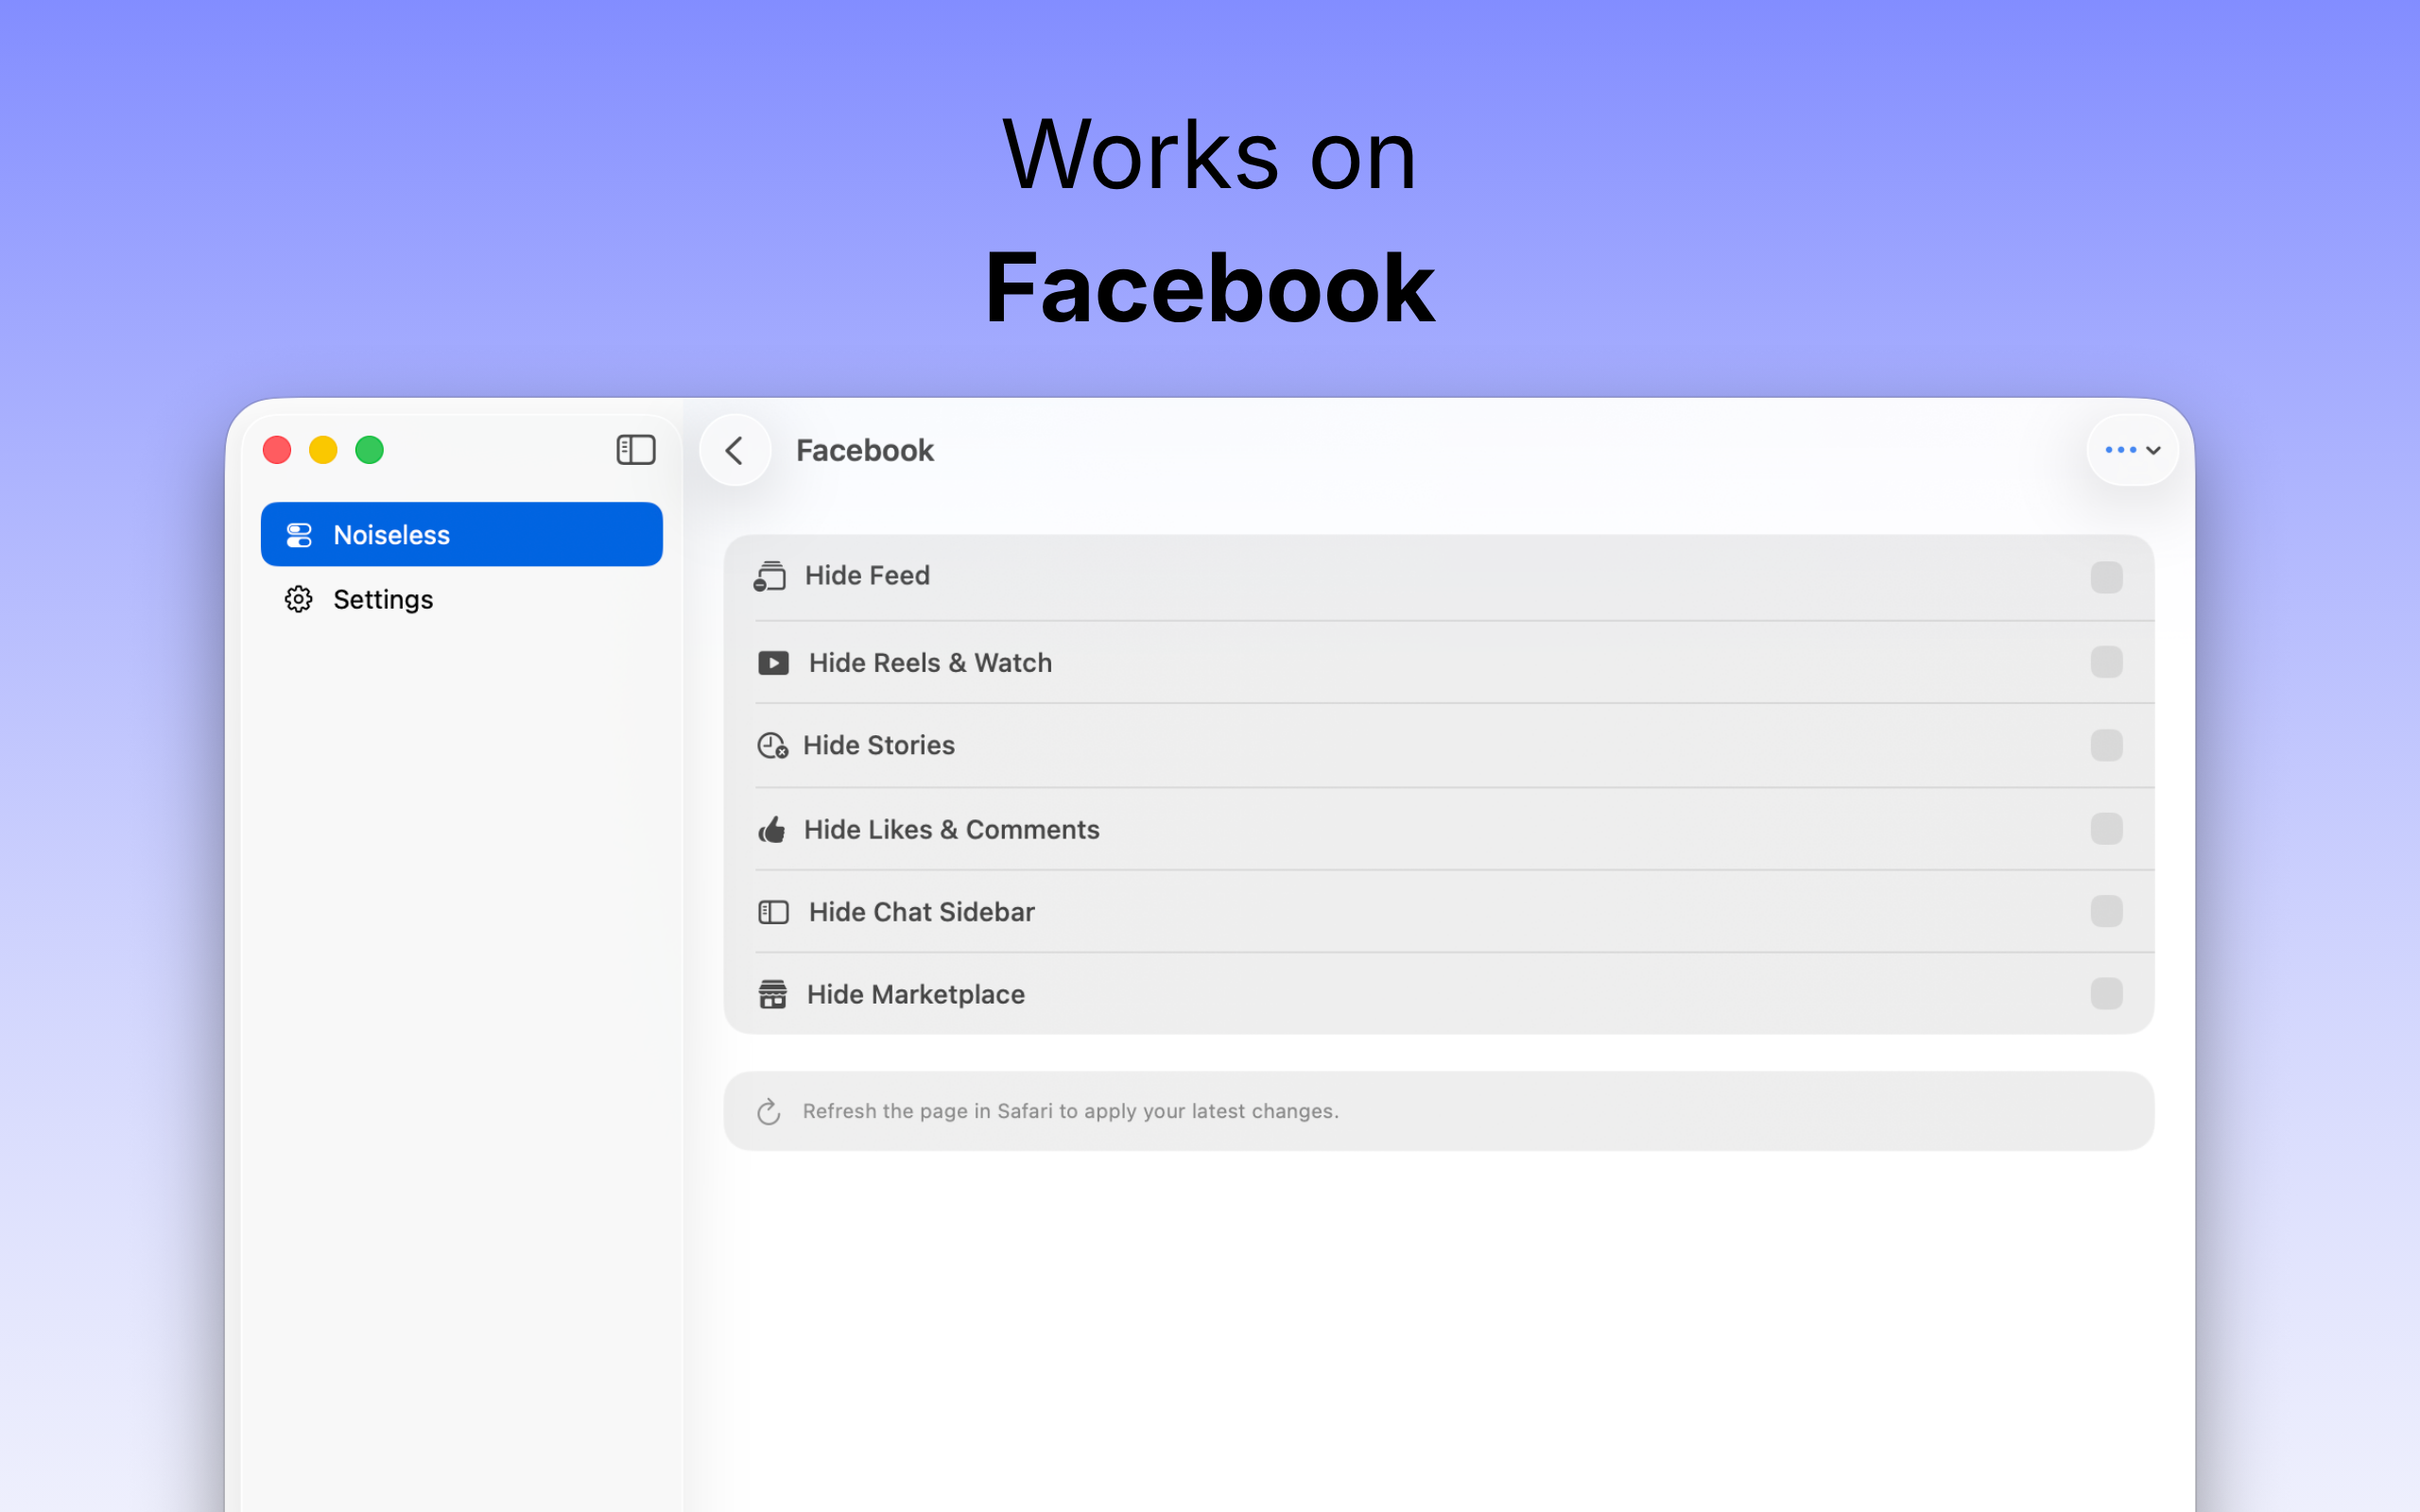Select Noiseless in the sidebar
The image size is (2420, 1512).
point(461,534)
